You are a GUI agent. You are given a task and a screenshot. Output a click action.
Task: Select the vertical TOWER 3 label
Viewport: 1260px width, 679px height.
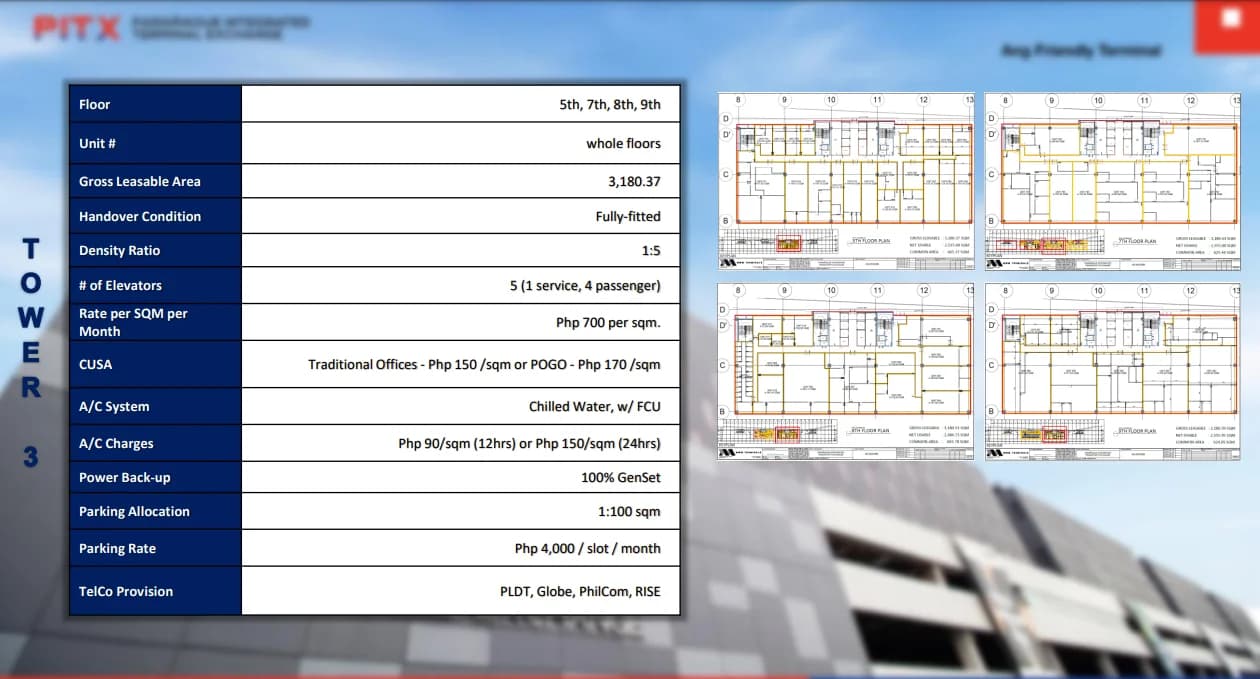tap(31, 353)
